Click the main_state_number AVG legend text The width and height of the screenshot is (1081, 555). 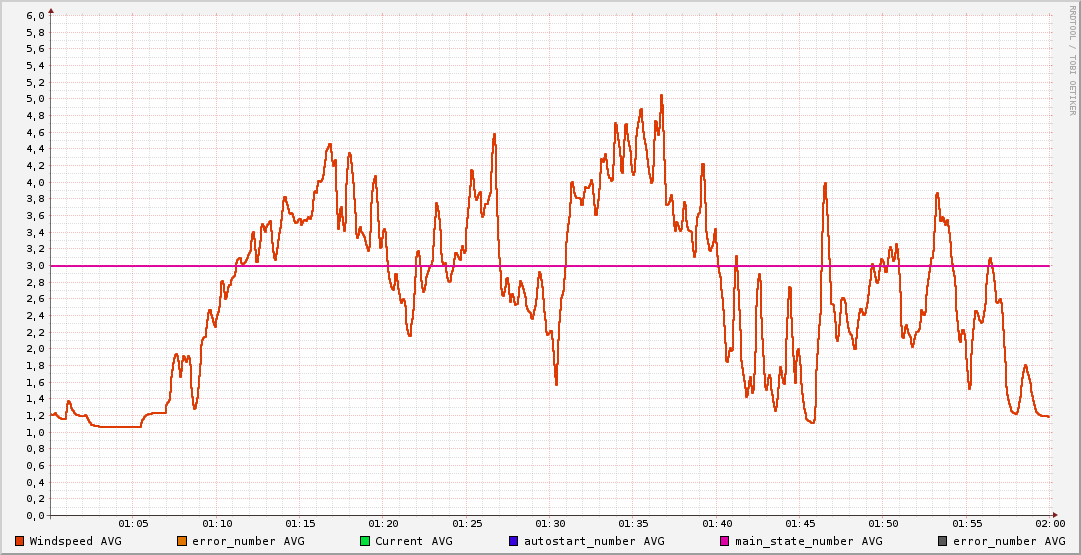(808, 541)
